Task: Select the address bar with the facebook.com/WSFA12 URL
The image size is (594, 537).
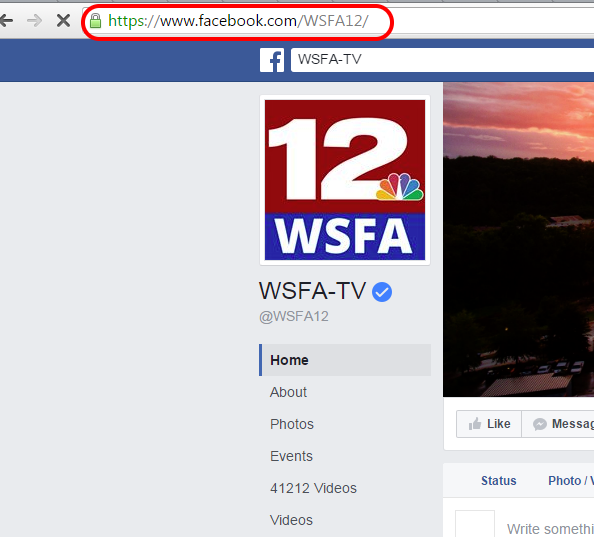Action: tap(238, 21)
